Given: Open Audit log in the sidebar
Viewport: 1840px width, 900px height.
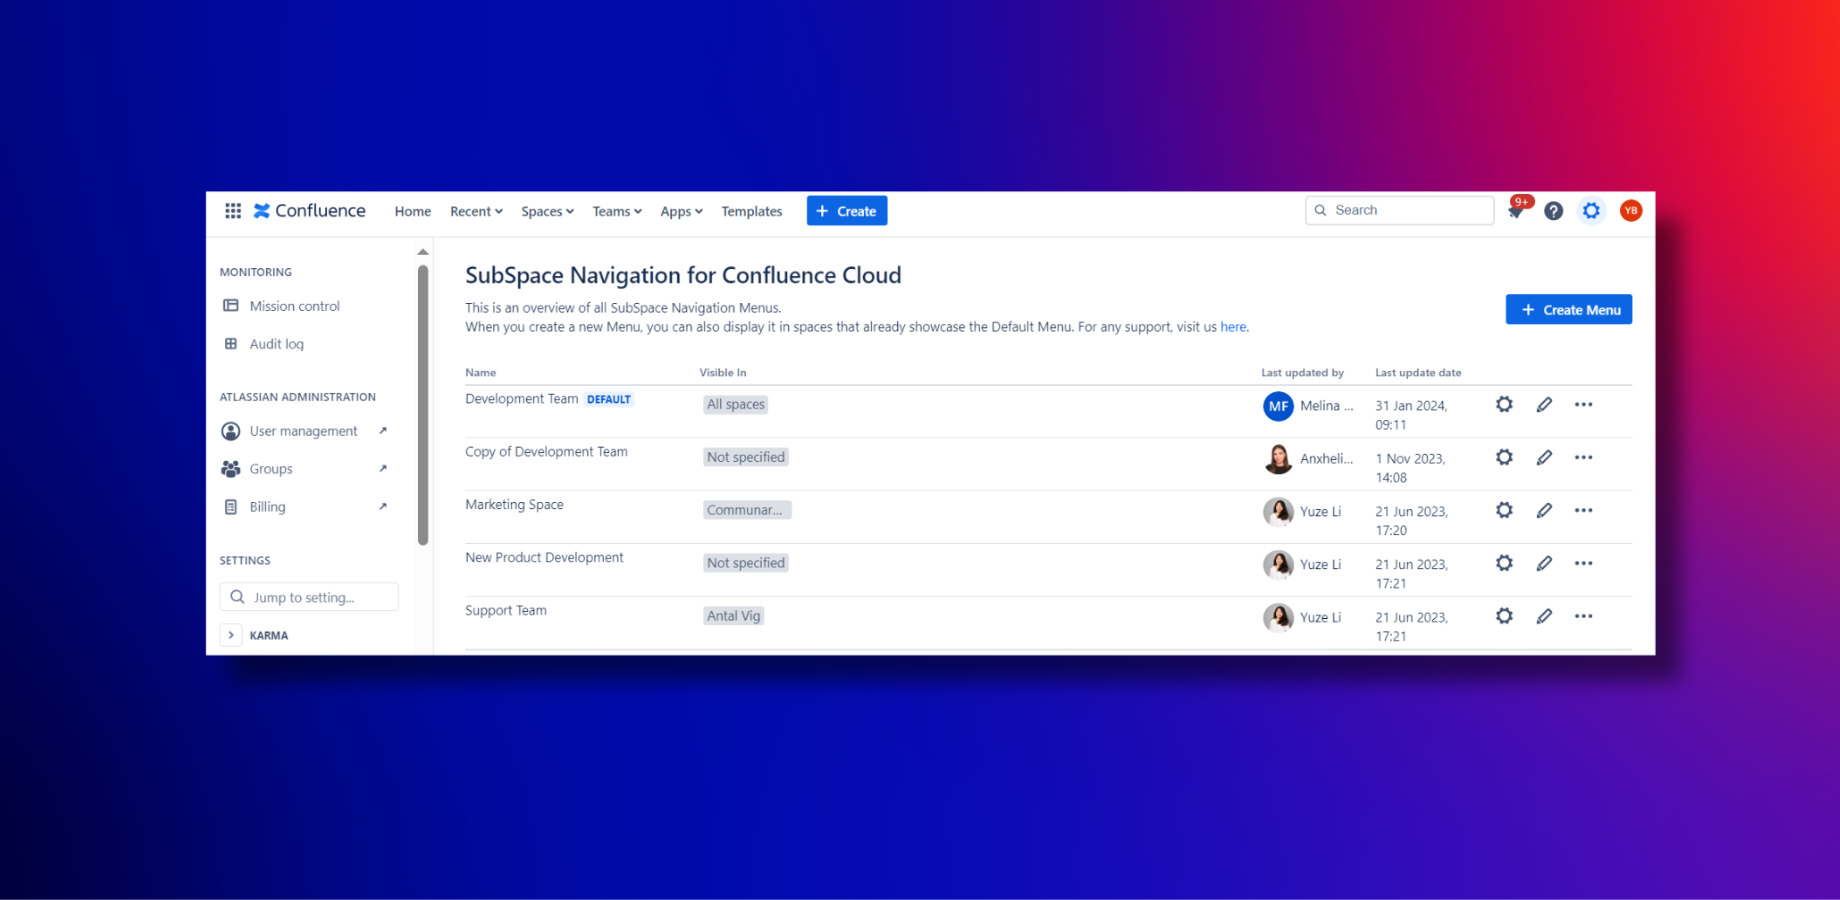Looking at the screenshot, I should pos(277,344).
